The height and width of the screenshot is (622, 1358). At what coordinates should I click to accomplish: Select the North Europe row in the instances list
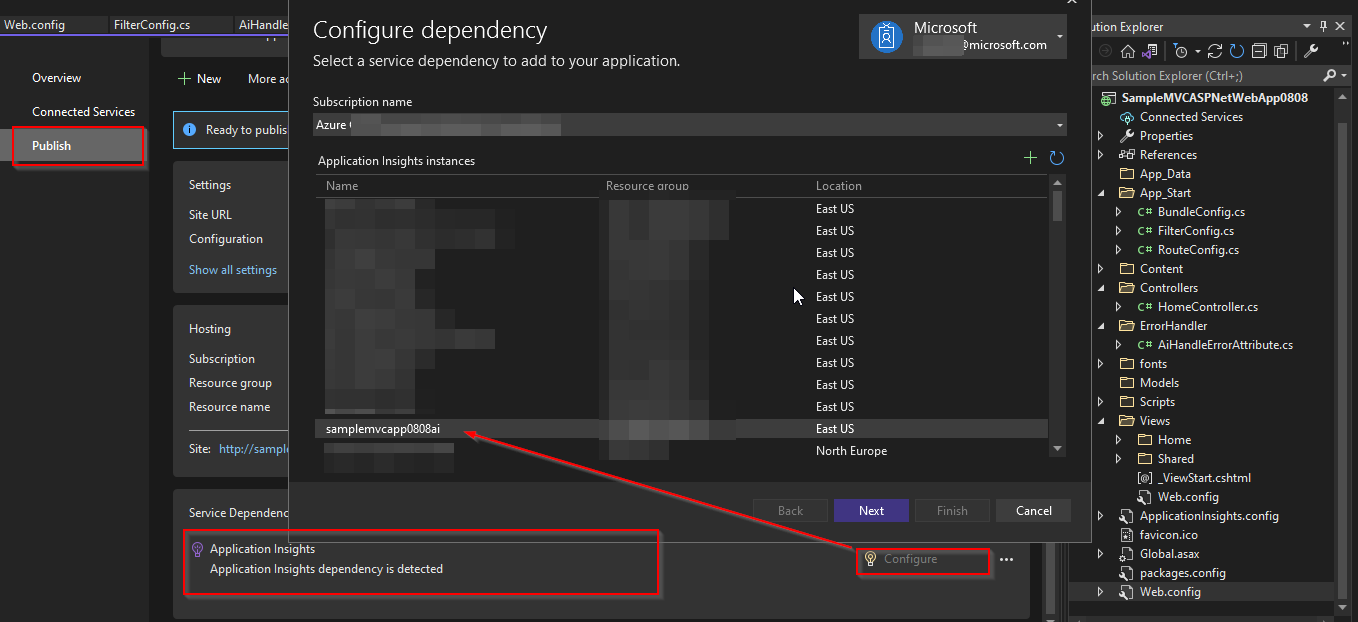point(682,451)
